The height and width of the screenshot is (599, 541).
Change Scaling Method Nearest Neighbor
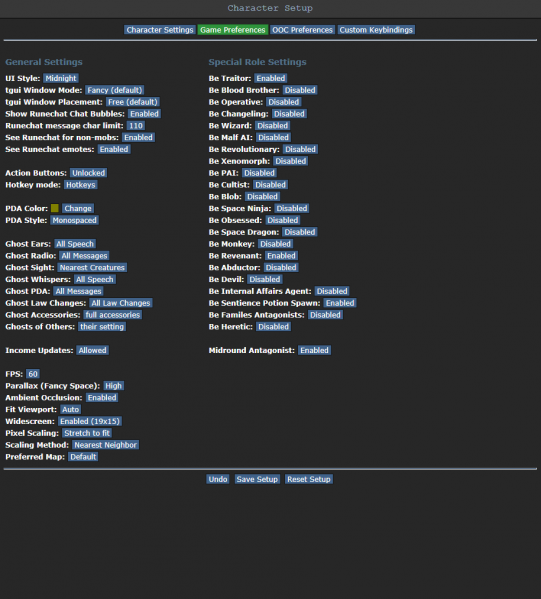coord(105,445)
